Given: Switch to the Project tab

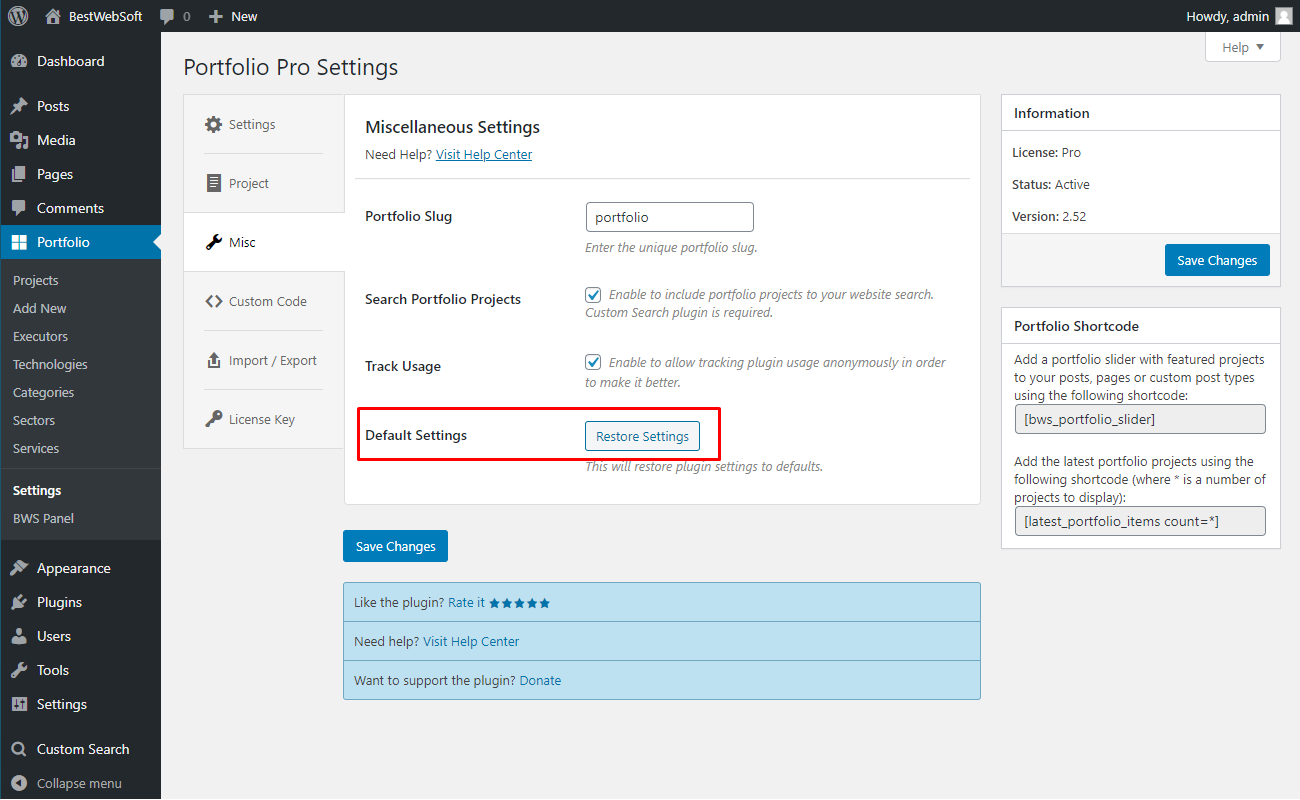Looking at the screenshot, I should point(264,183).
